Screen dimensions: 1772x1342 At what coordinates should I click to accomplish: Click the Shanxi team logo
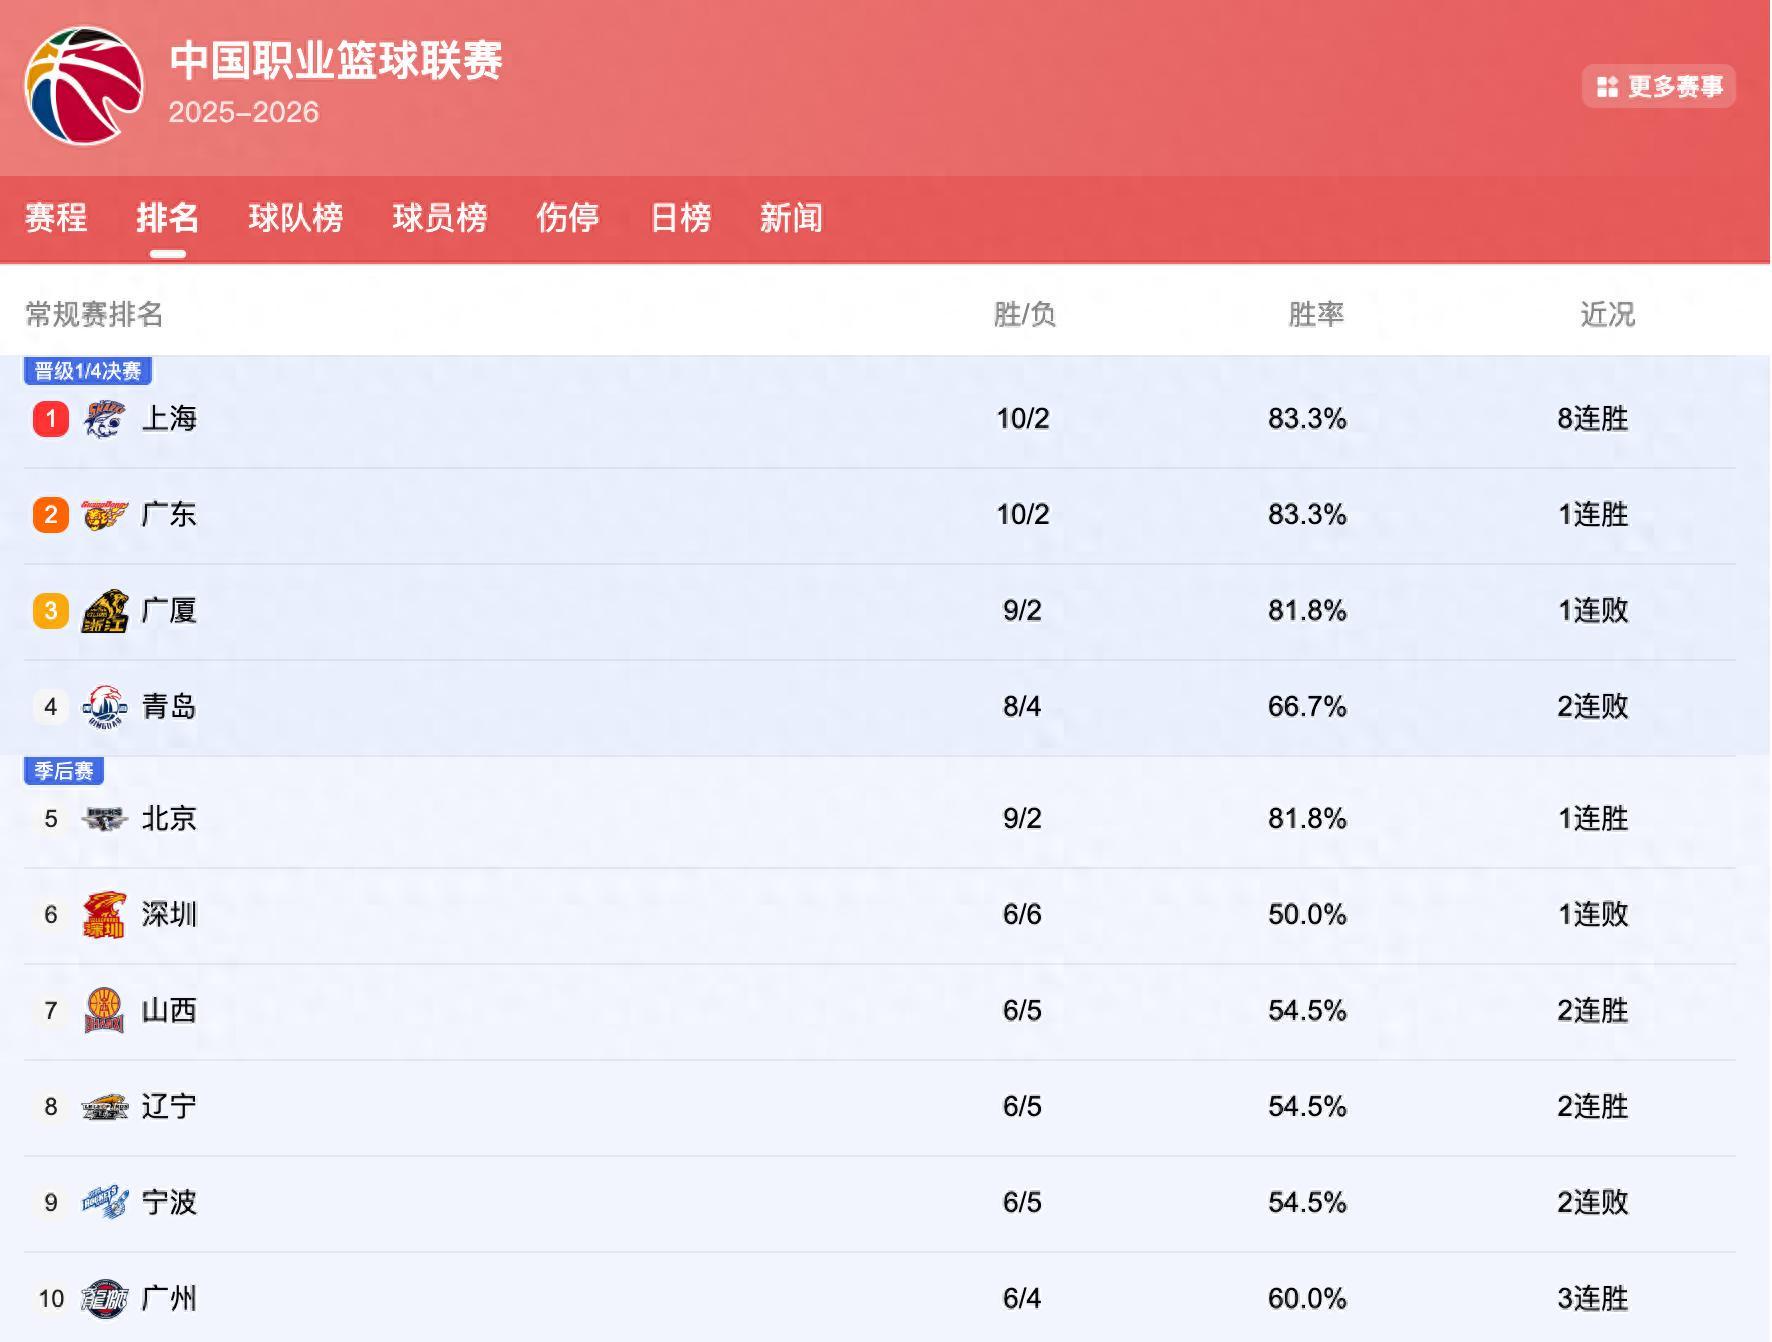tap(106, 1010)
